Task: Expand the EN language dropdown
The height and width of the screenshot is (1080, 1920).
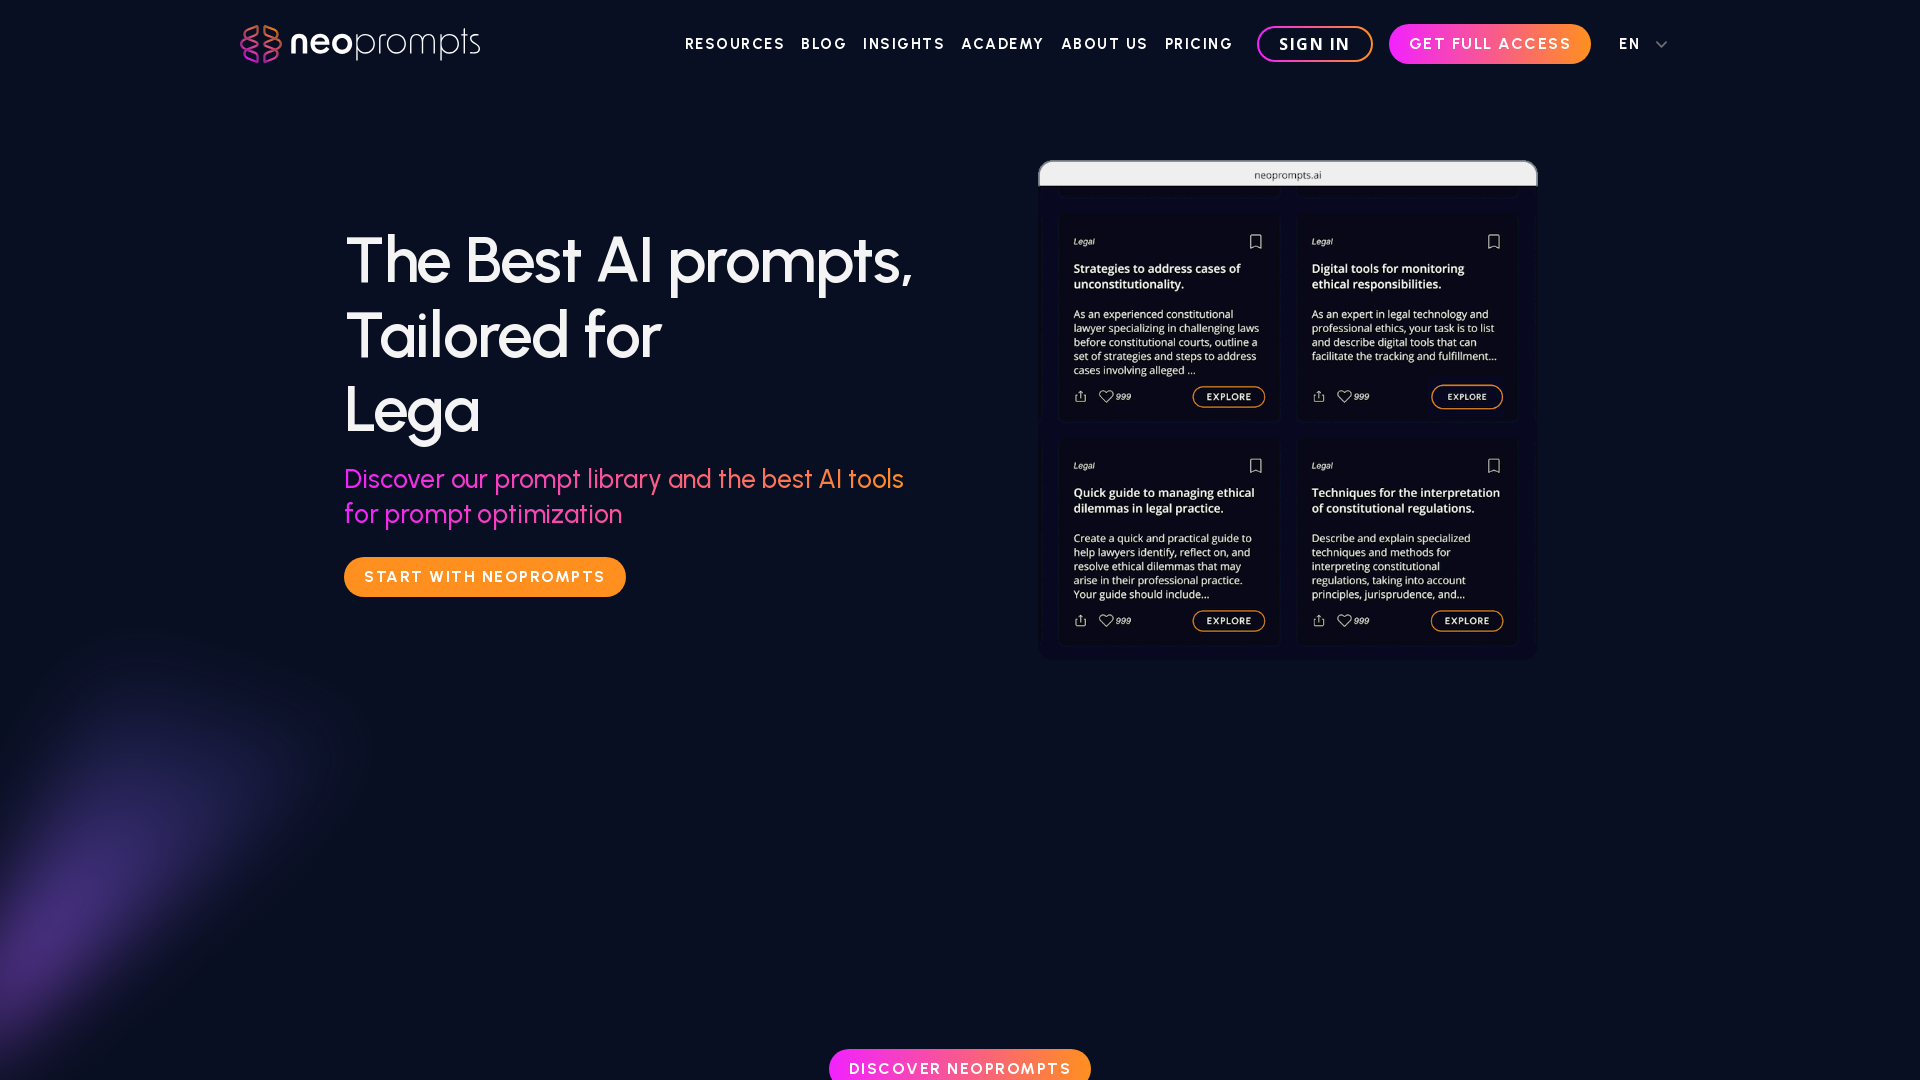Action: 1642,44
